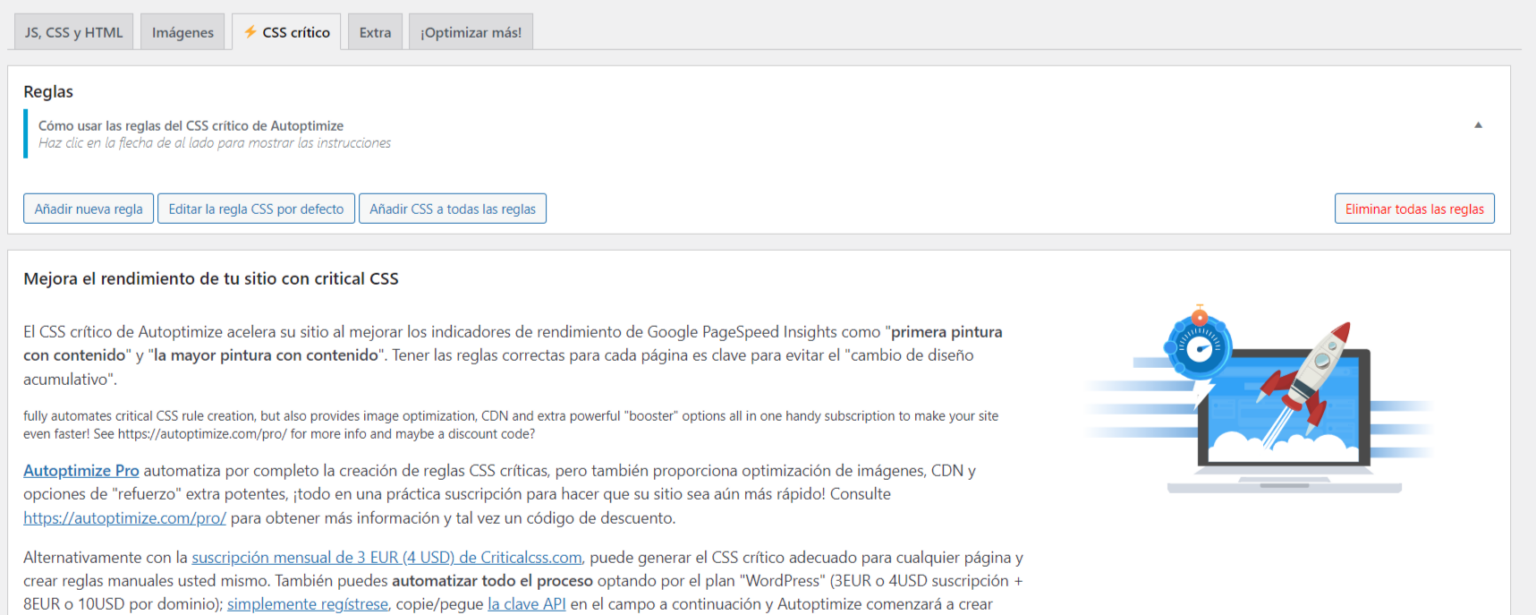Click "Eliminar todas las reglas"

pos(1414,208)
